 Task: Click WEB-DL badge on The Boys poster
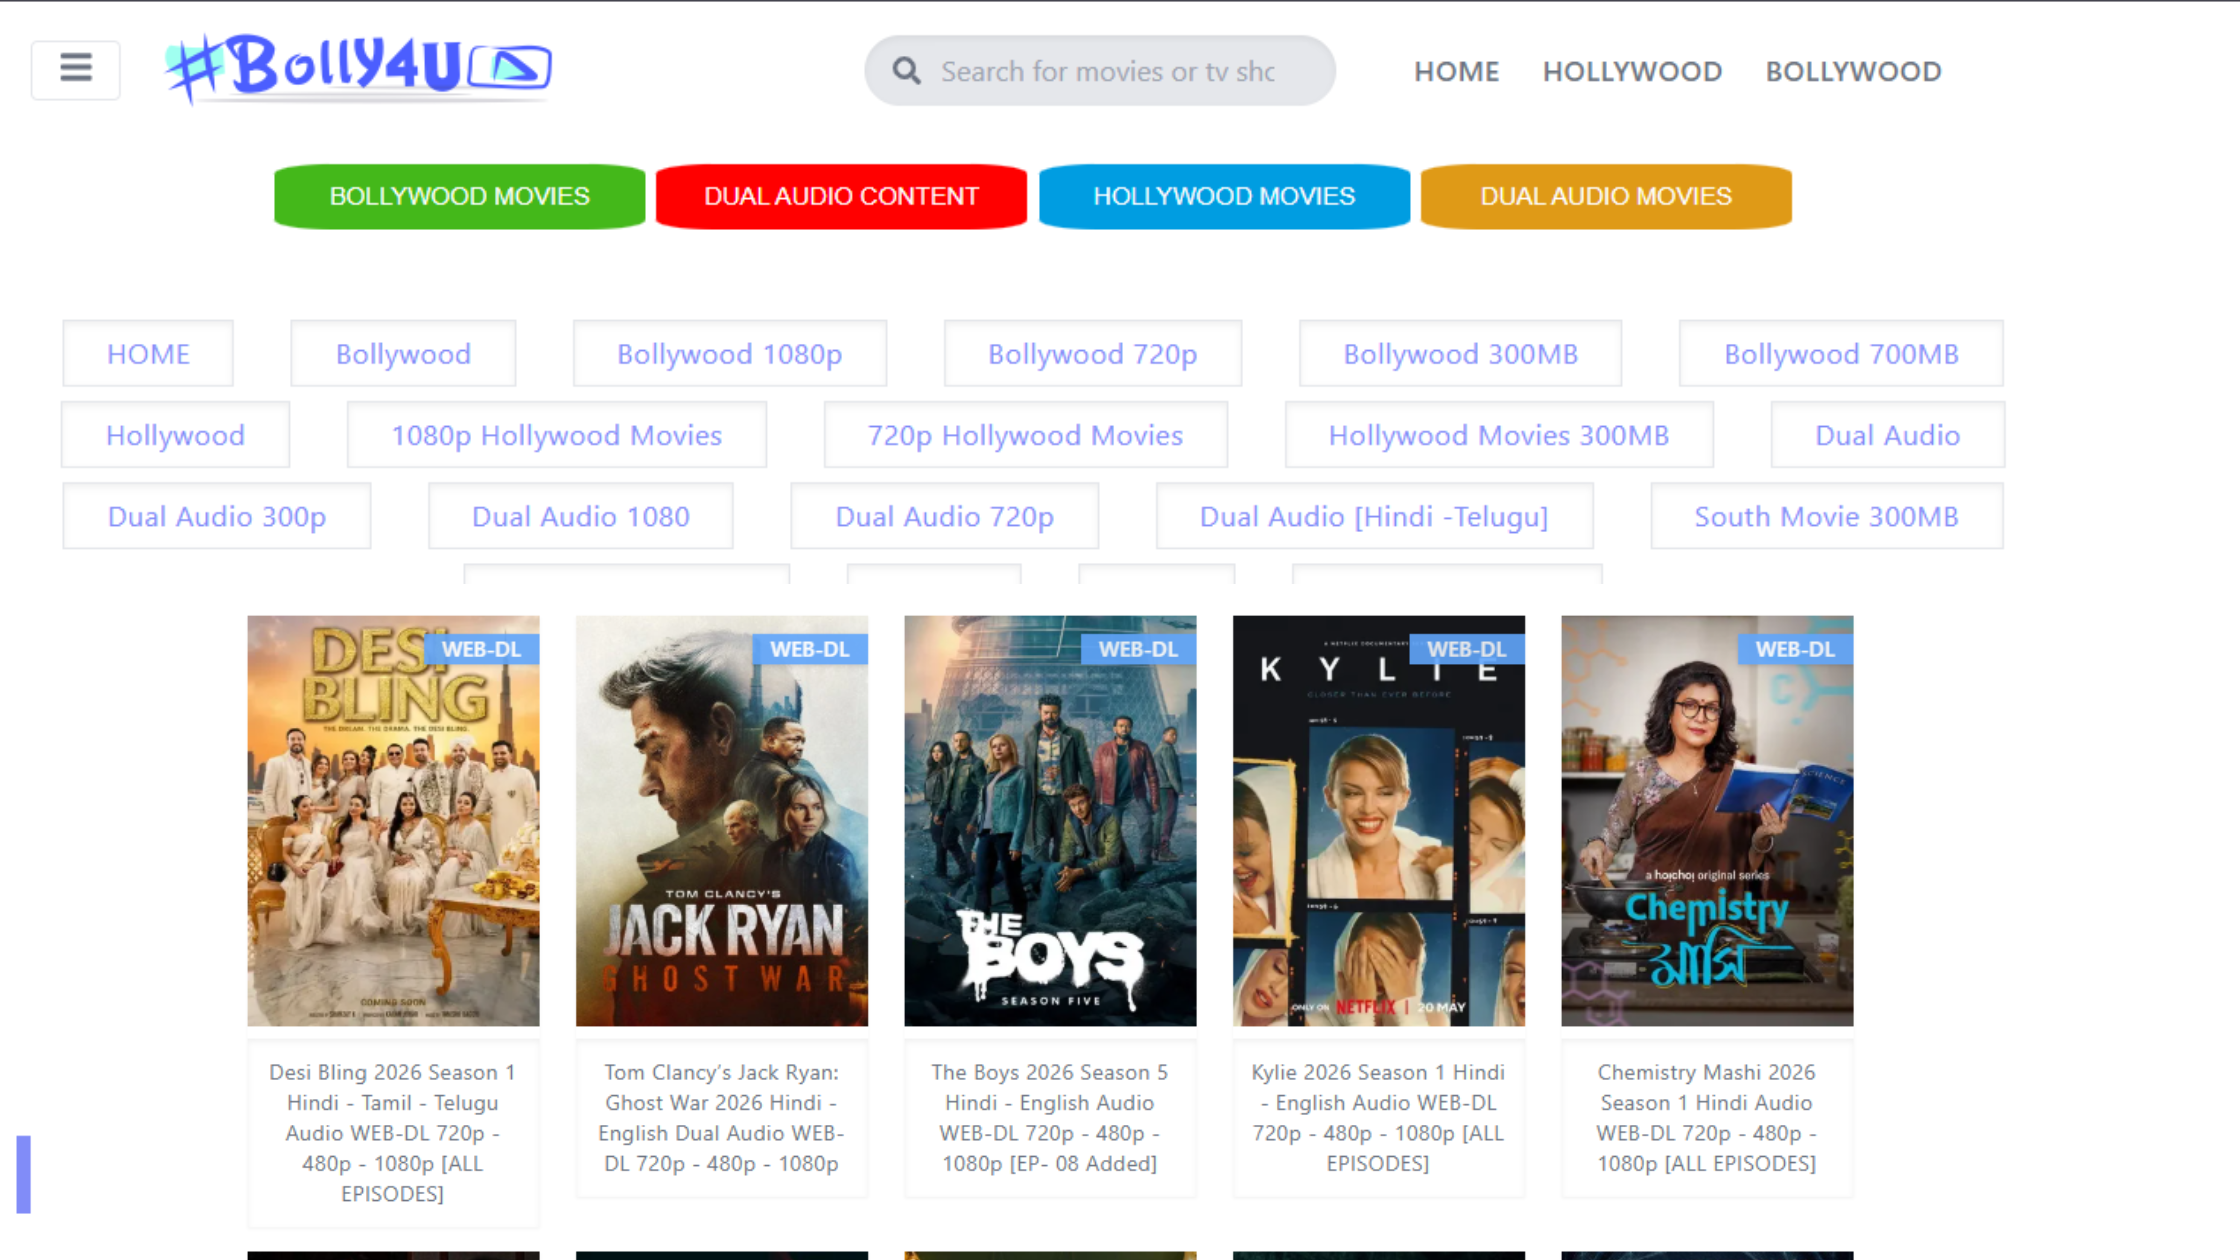coord(1139,649)
